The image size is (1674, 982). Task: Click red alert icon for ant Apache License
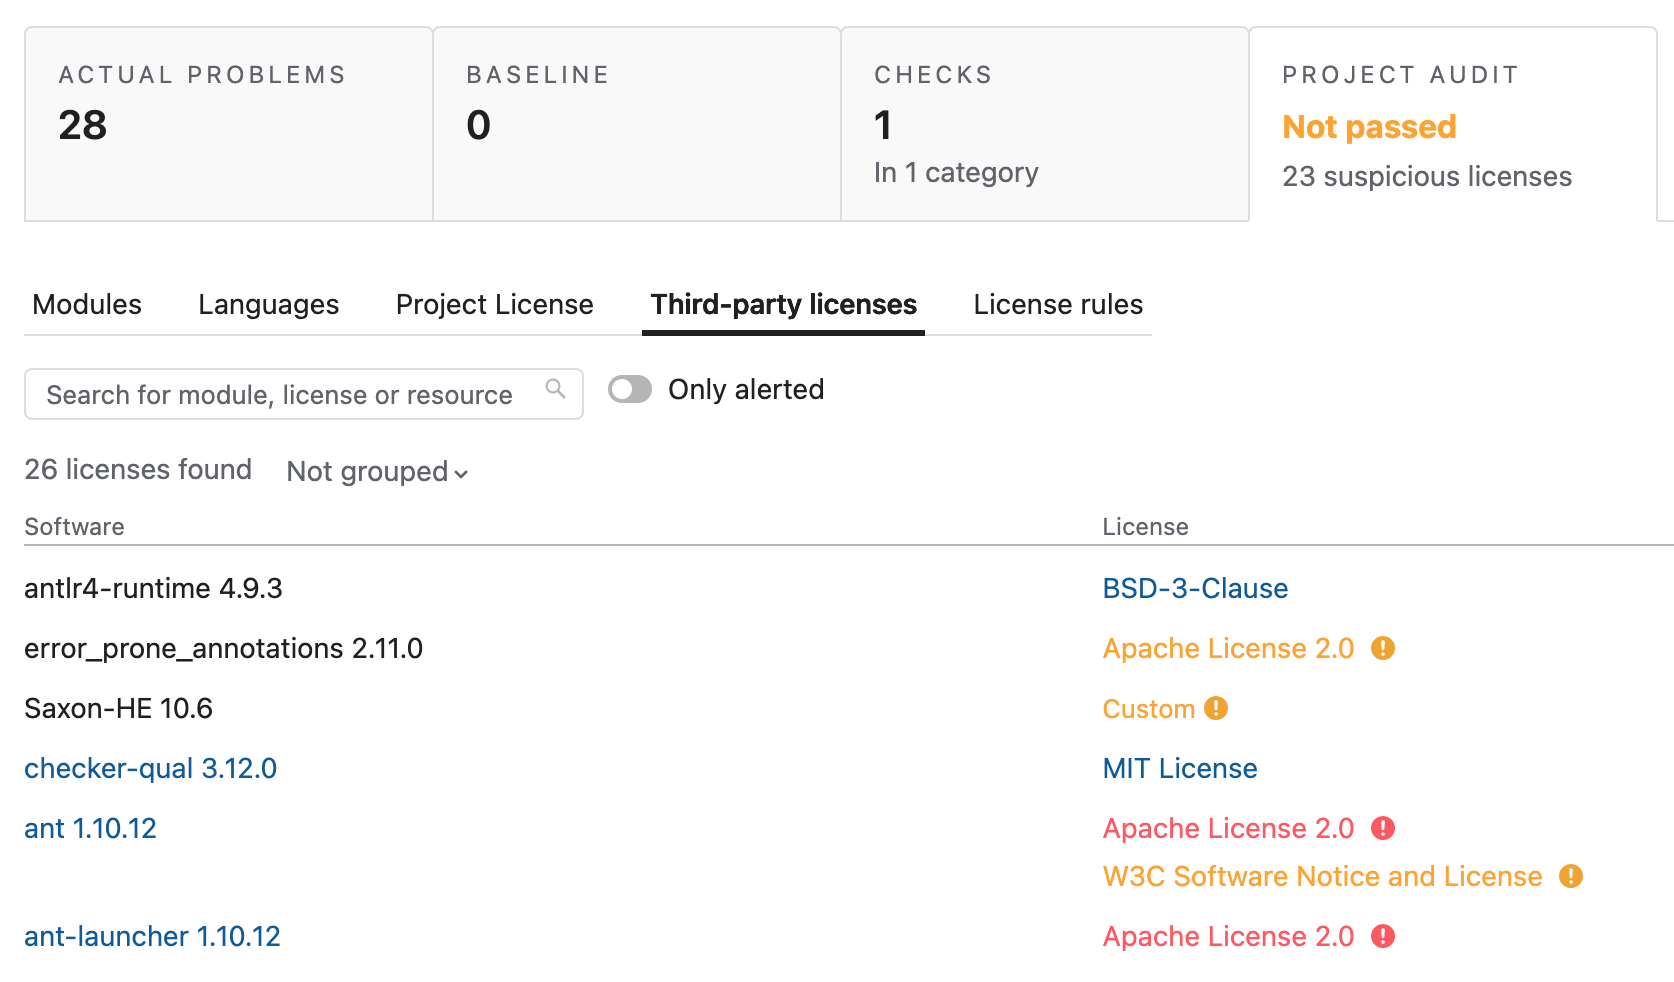tap(1383, 828)
